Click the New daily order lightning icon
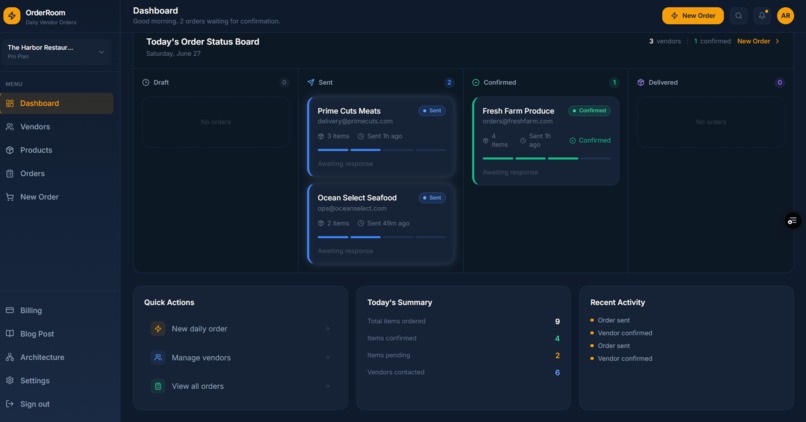This screenshot has height=422, width=806. [158, 328]
